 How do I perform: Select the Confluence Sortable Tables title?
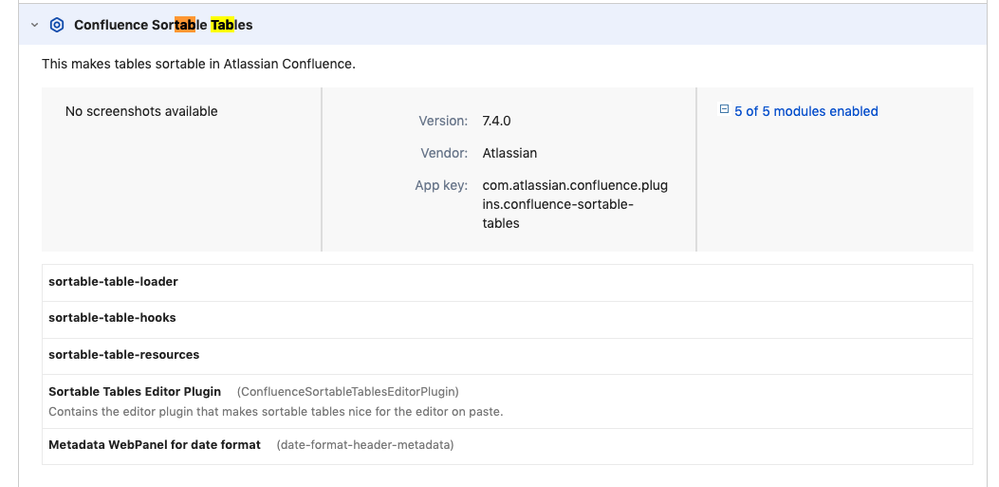click(163, 25)
